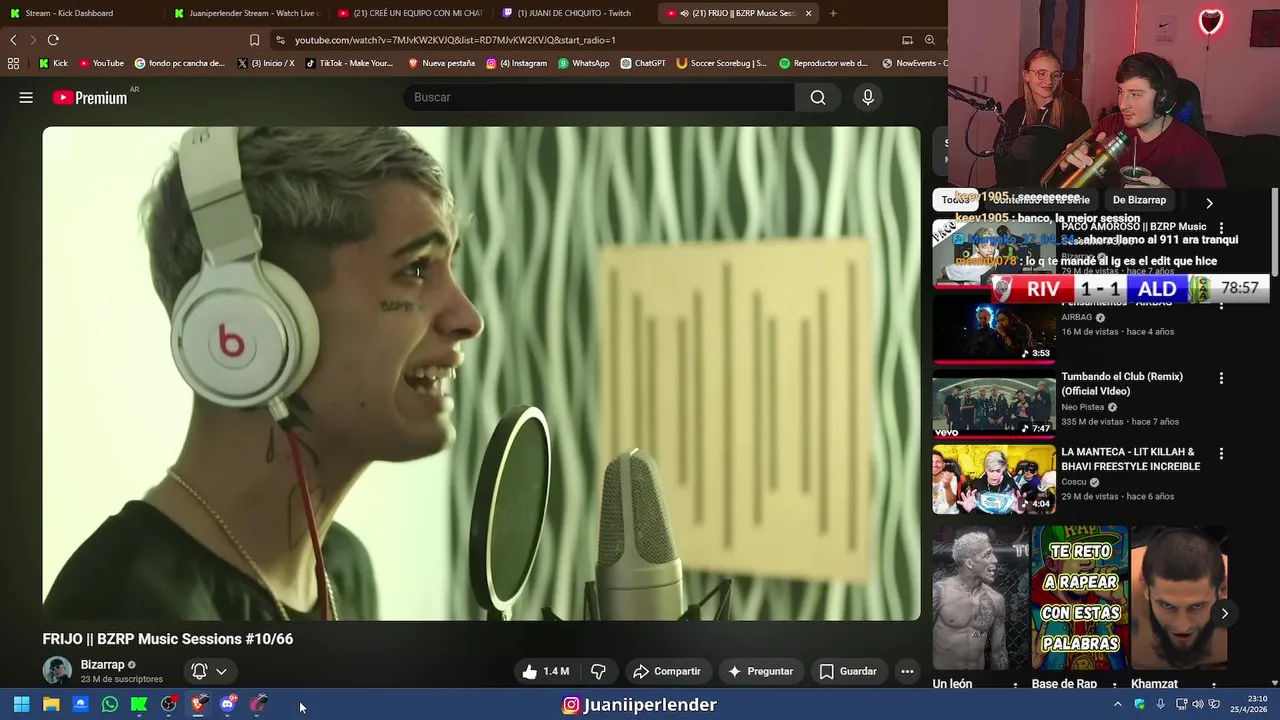Image resolution: width=1280 pixels, height=720 pixels.
Task: Select the Todos filter chip
Action: click(x=955, y=200)
